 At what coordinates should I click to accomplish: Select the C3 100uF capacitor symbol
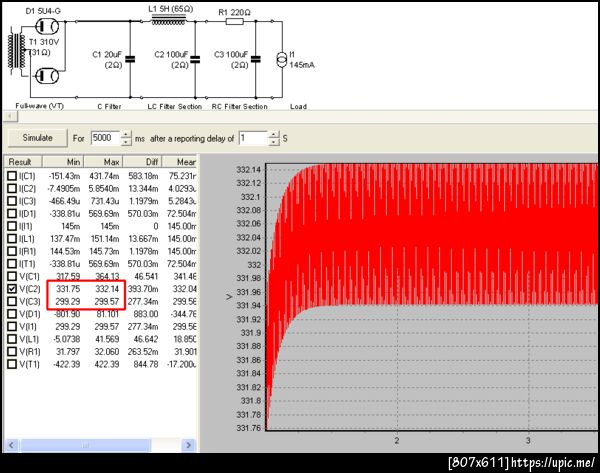click(x=256, y=59)
